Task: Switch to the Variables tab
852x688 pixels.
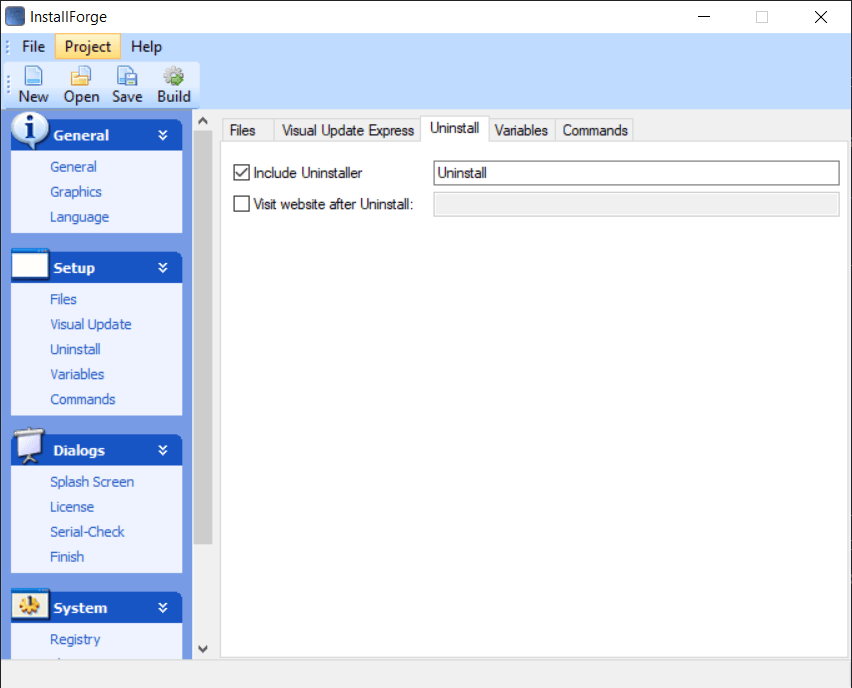Action: pyautogui.click(x=521, y=130)
